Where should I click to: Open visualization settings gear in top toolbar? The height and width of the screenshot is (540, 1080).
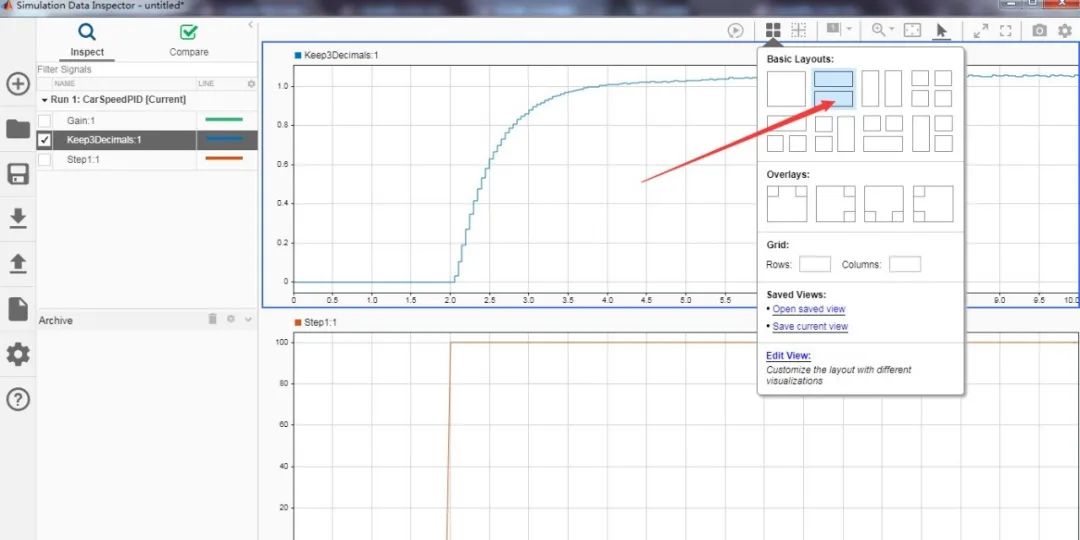click(1066, 30)
